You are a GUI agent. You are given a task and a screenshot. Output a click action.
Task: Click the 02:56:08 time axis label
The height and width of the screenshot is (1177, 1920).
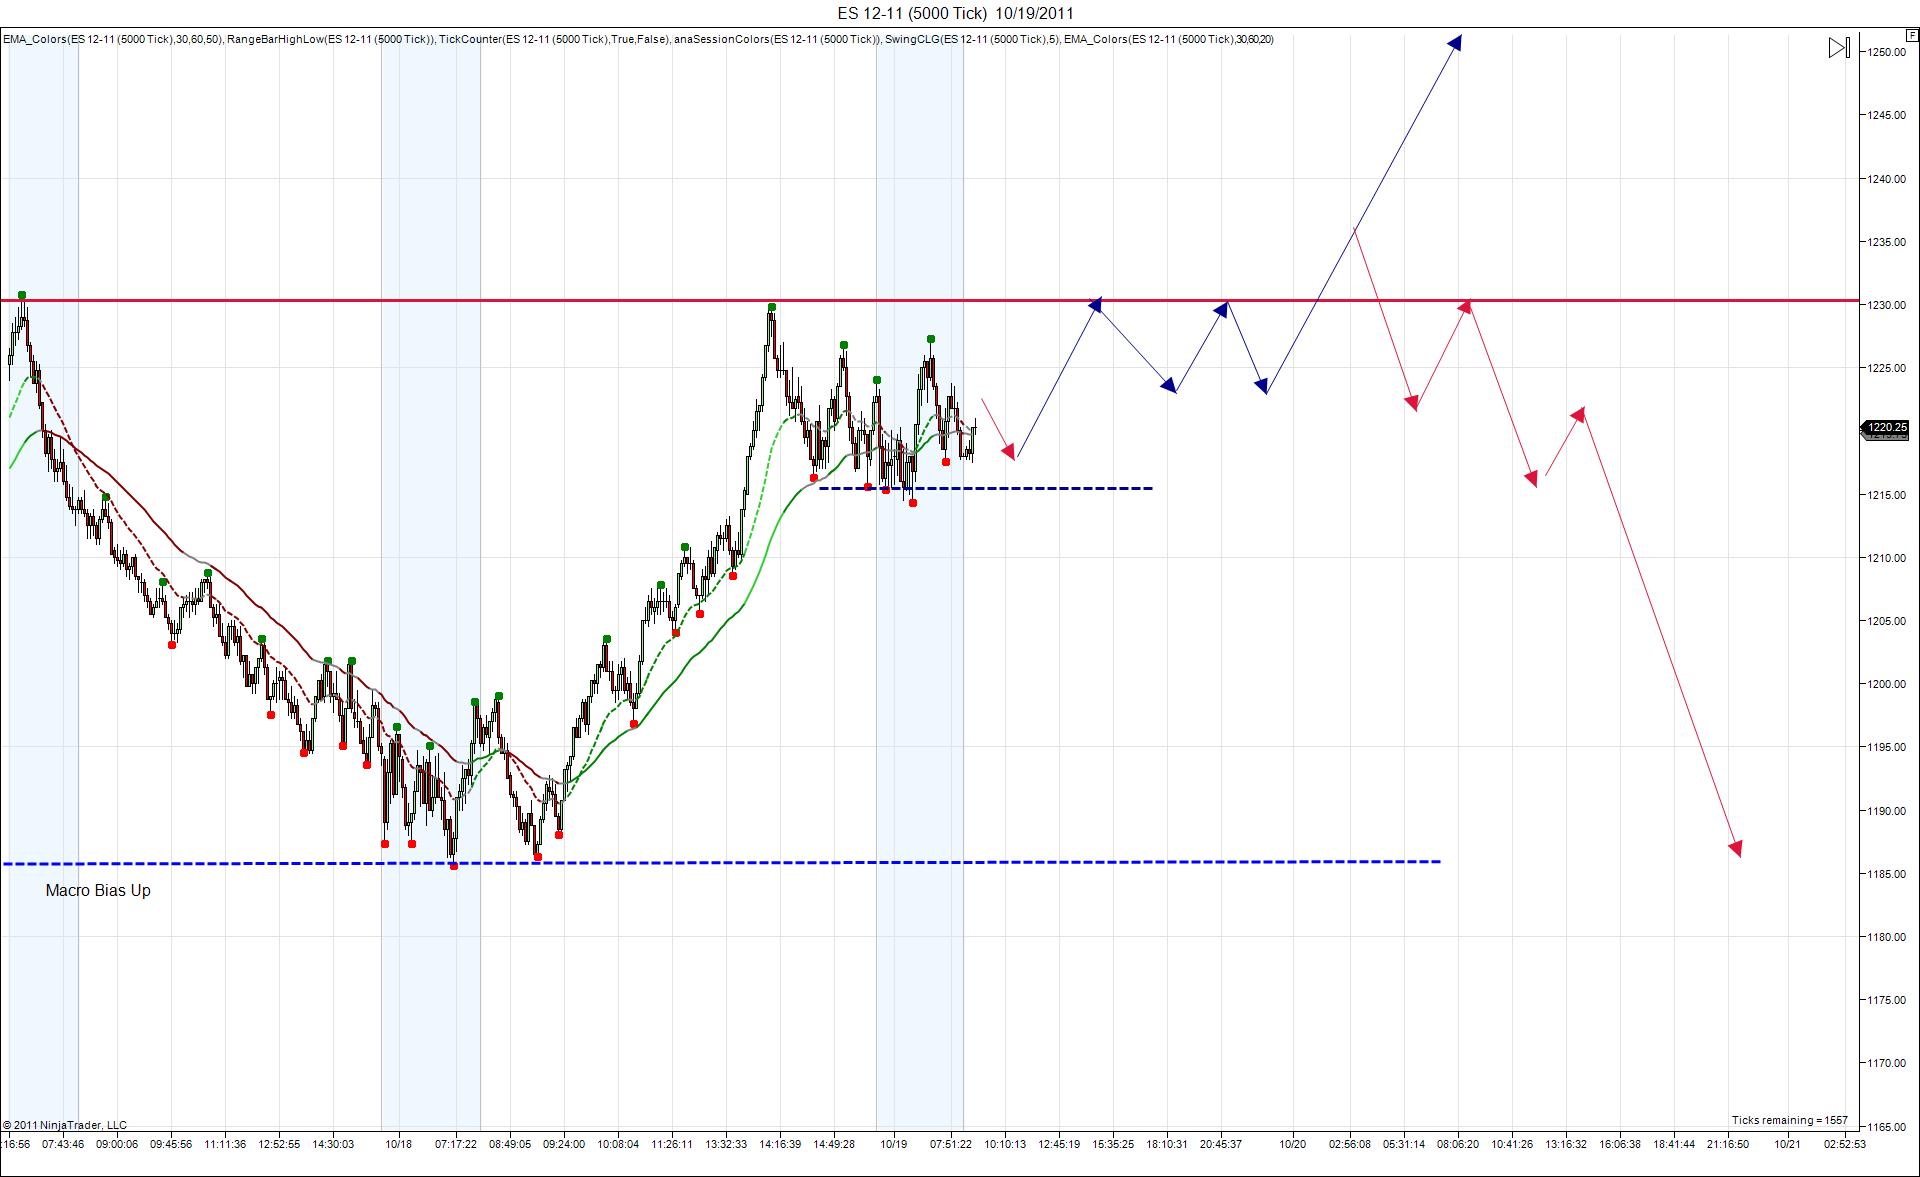point(1350,1144)
